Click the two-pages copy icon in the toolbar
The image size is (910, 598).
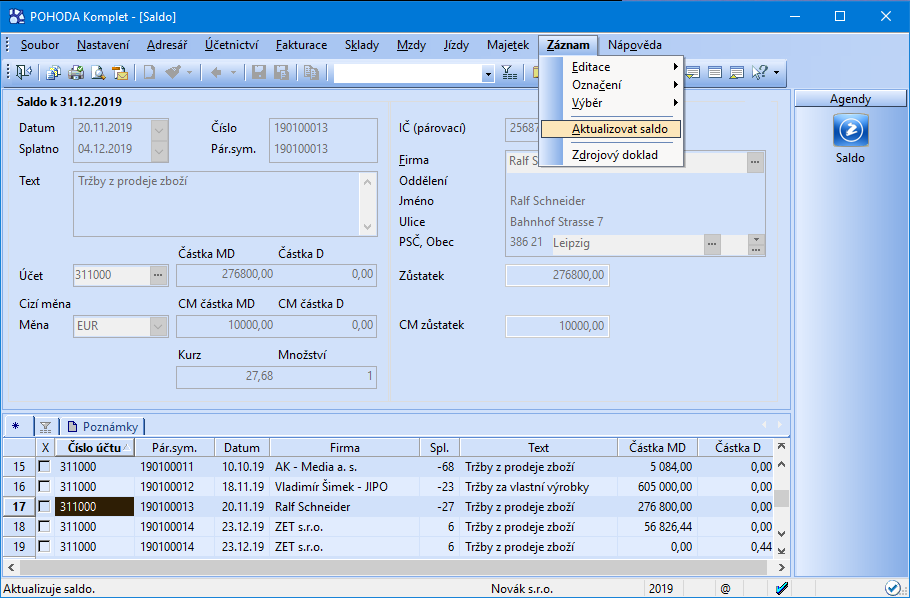pos(312,72)
